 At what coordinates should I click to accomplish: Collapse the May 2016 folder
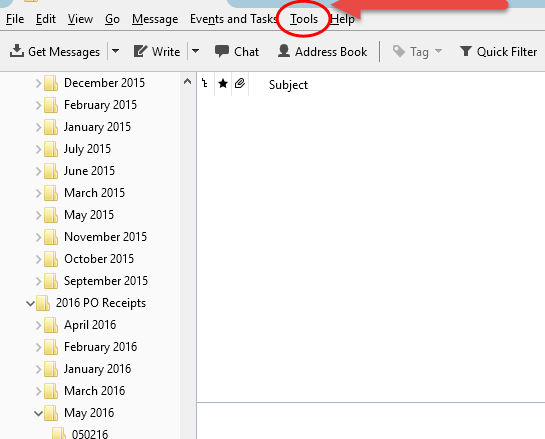click(39, 413)
